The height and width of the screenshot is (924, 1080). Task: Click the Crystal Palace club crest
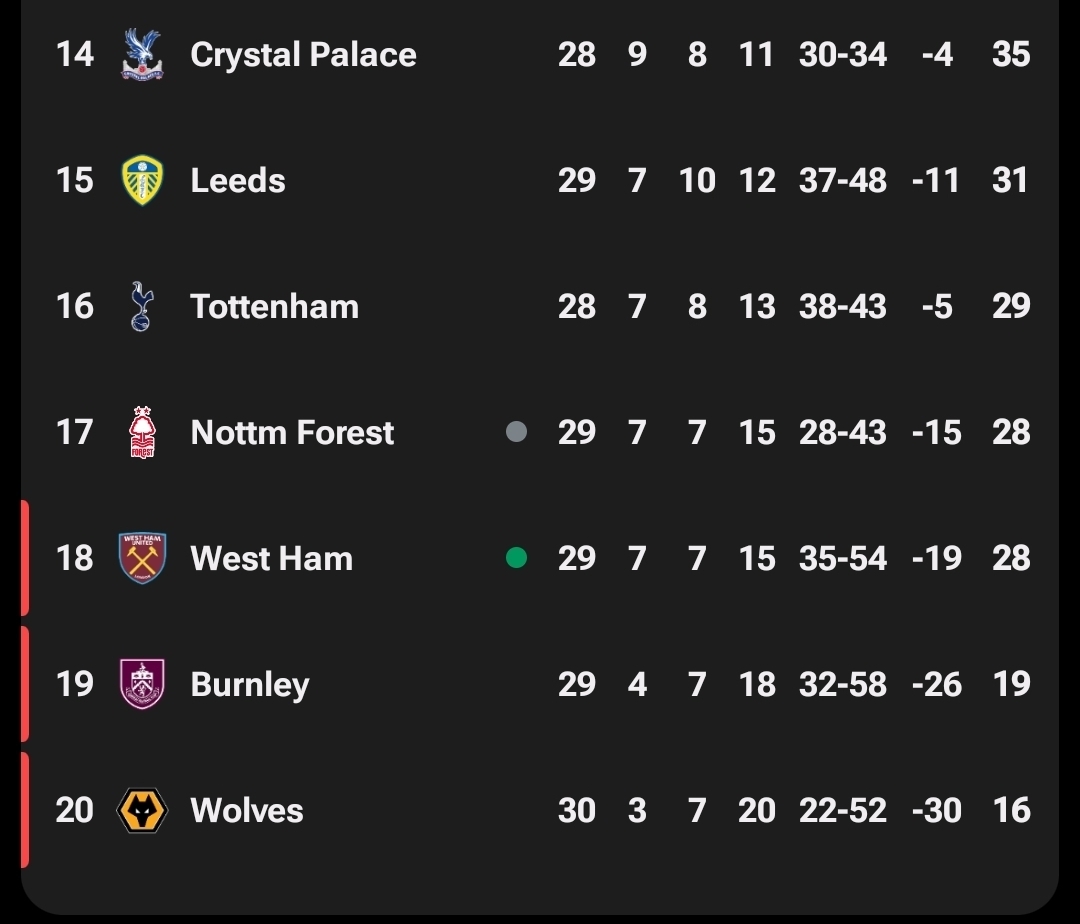142,54
